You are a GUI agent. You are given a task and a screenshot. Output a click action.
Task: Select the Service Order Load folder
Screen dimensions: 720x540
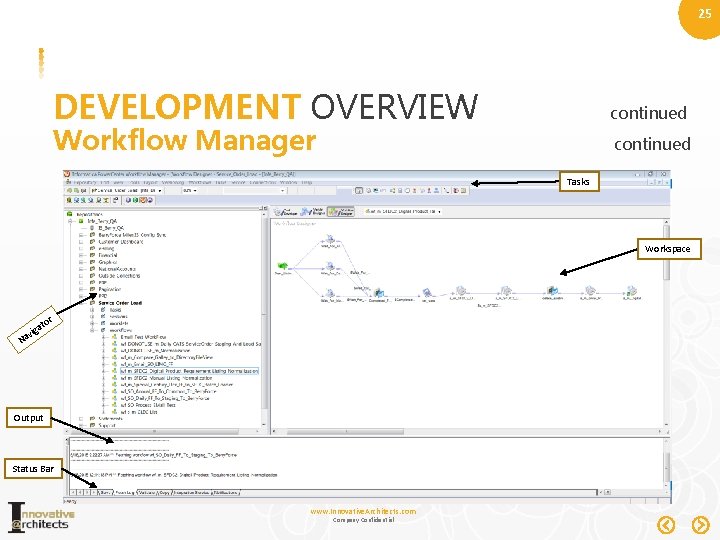120,303
